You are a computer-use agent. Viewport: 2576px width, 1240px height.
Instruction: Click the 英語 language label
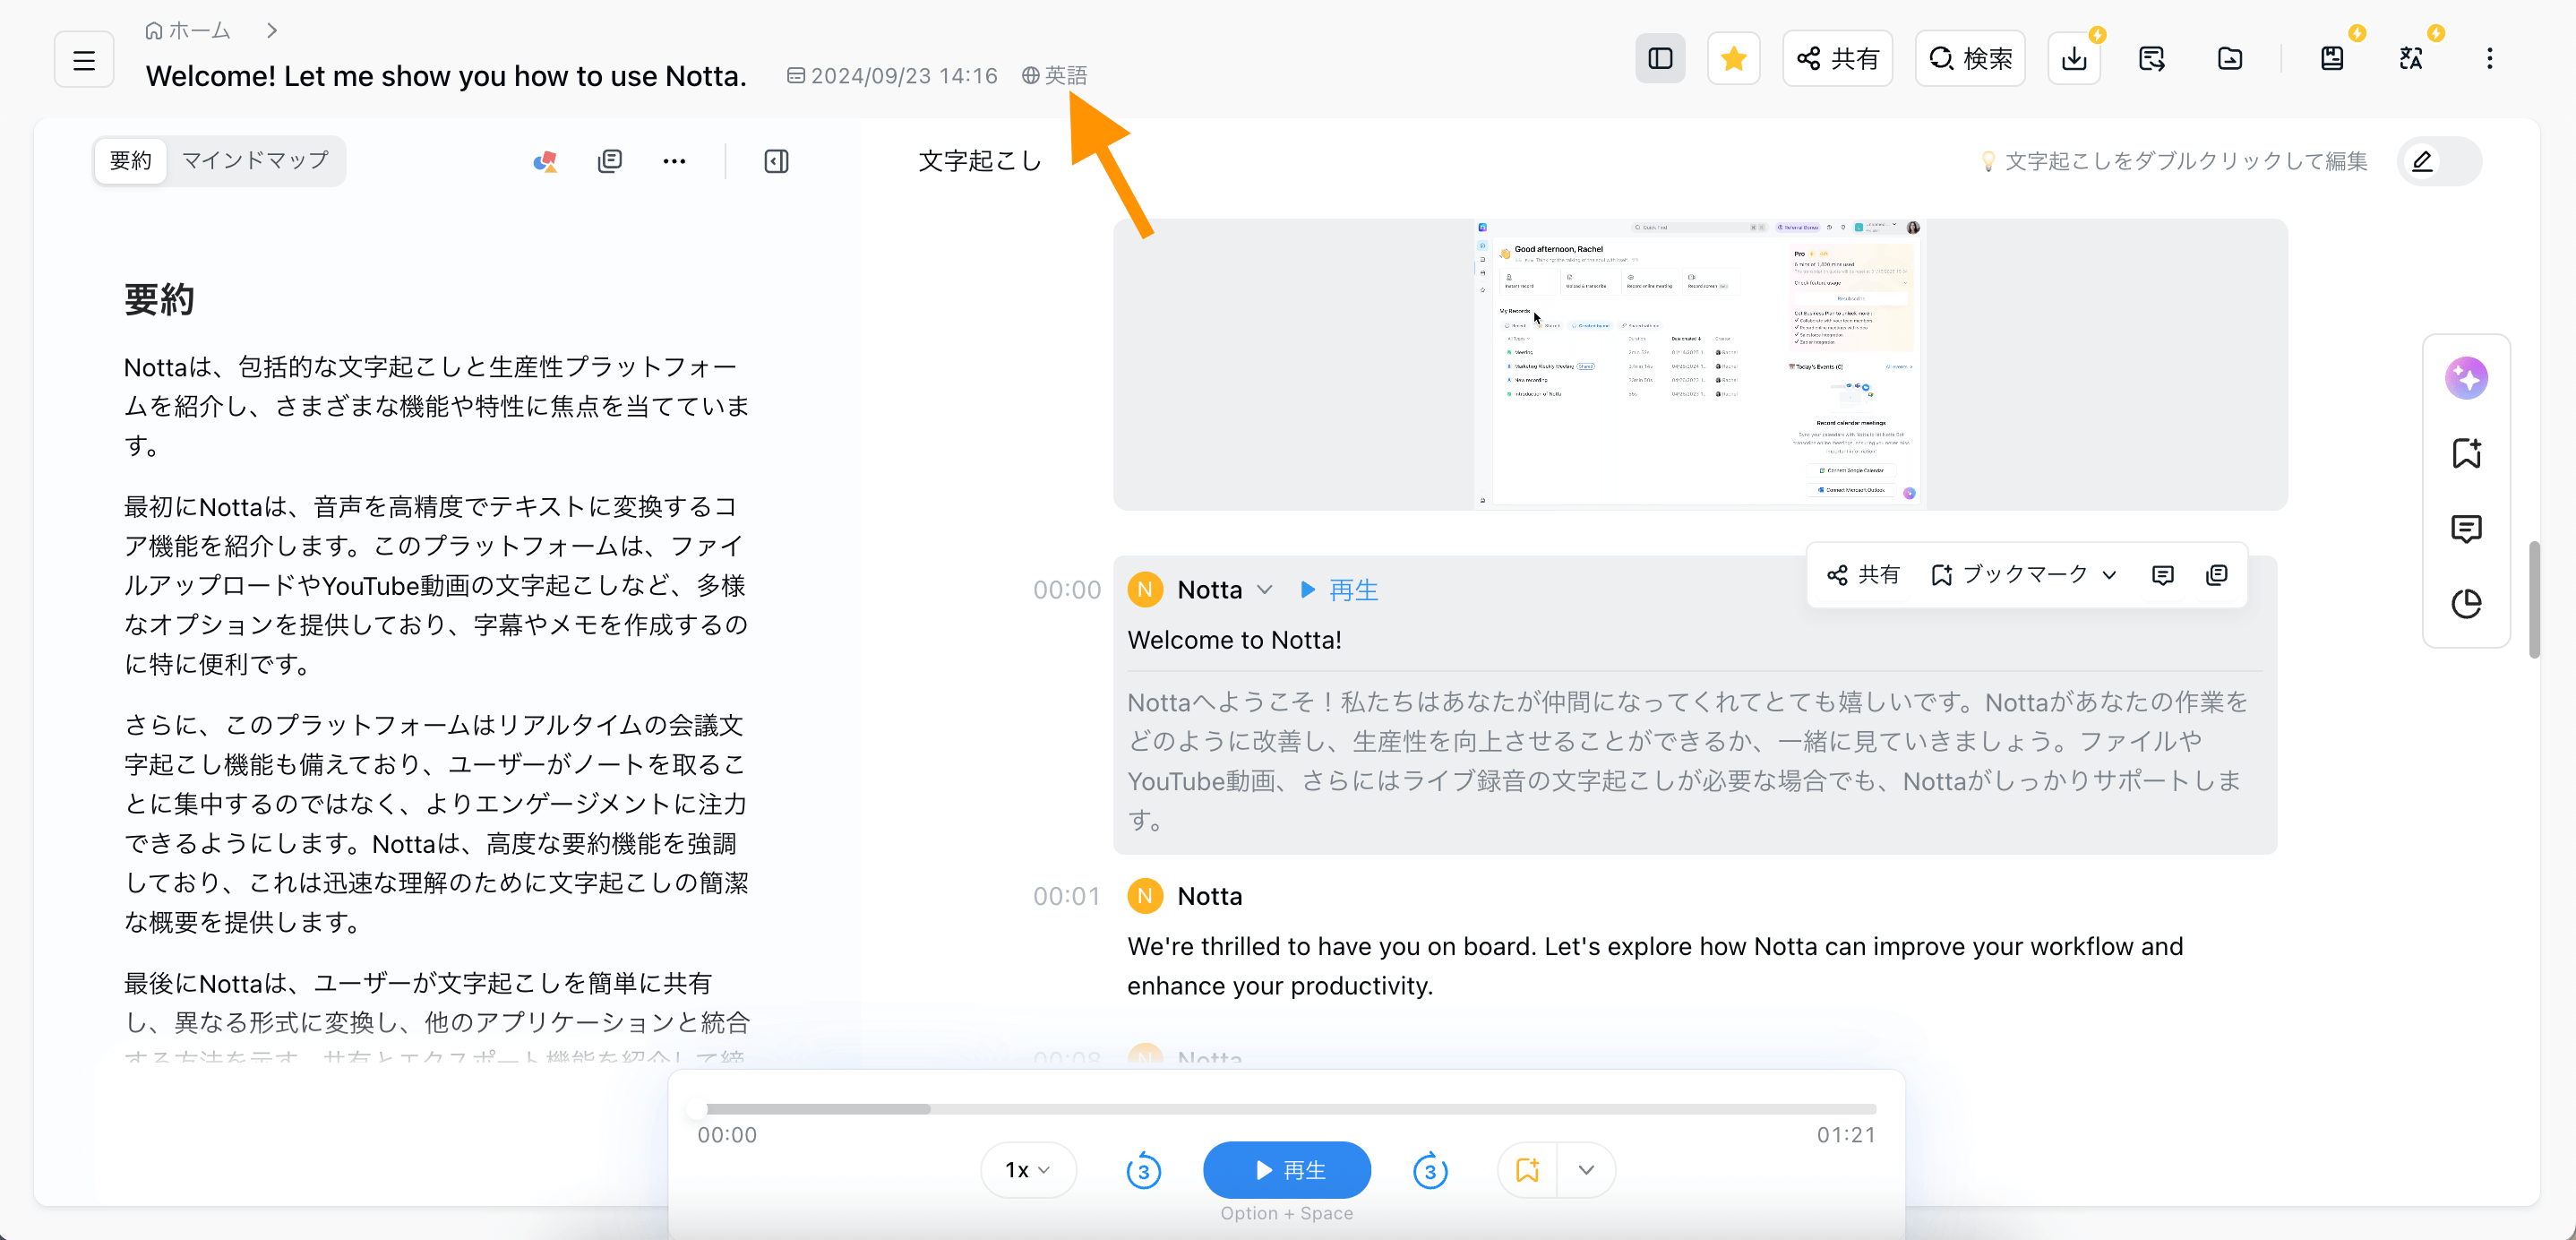pos(1055,75)
